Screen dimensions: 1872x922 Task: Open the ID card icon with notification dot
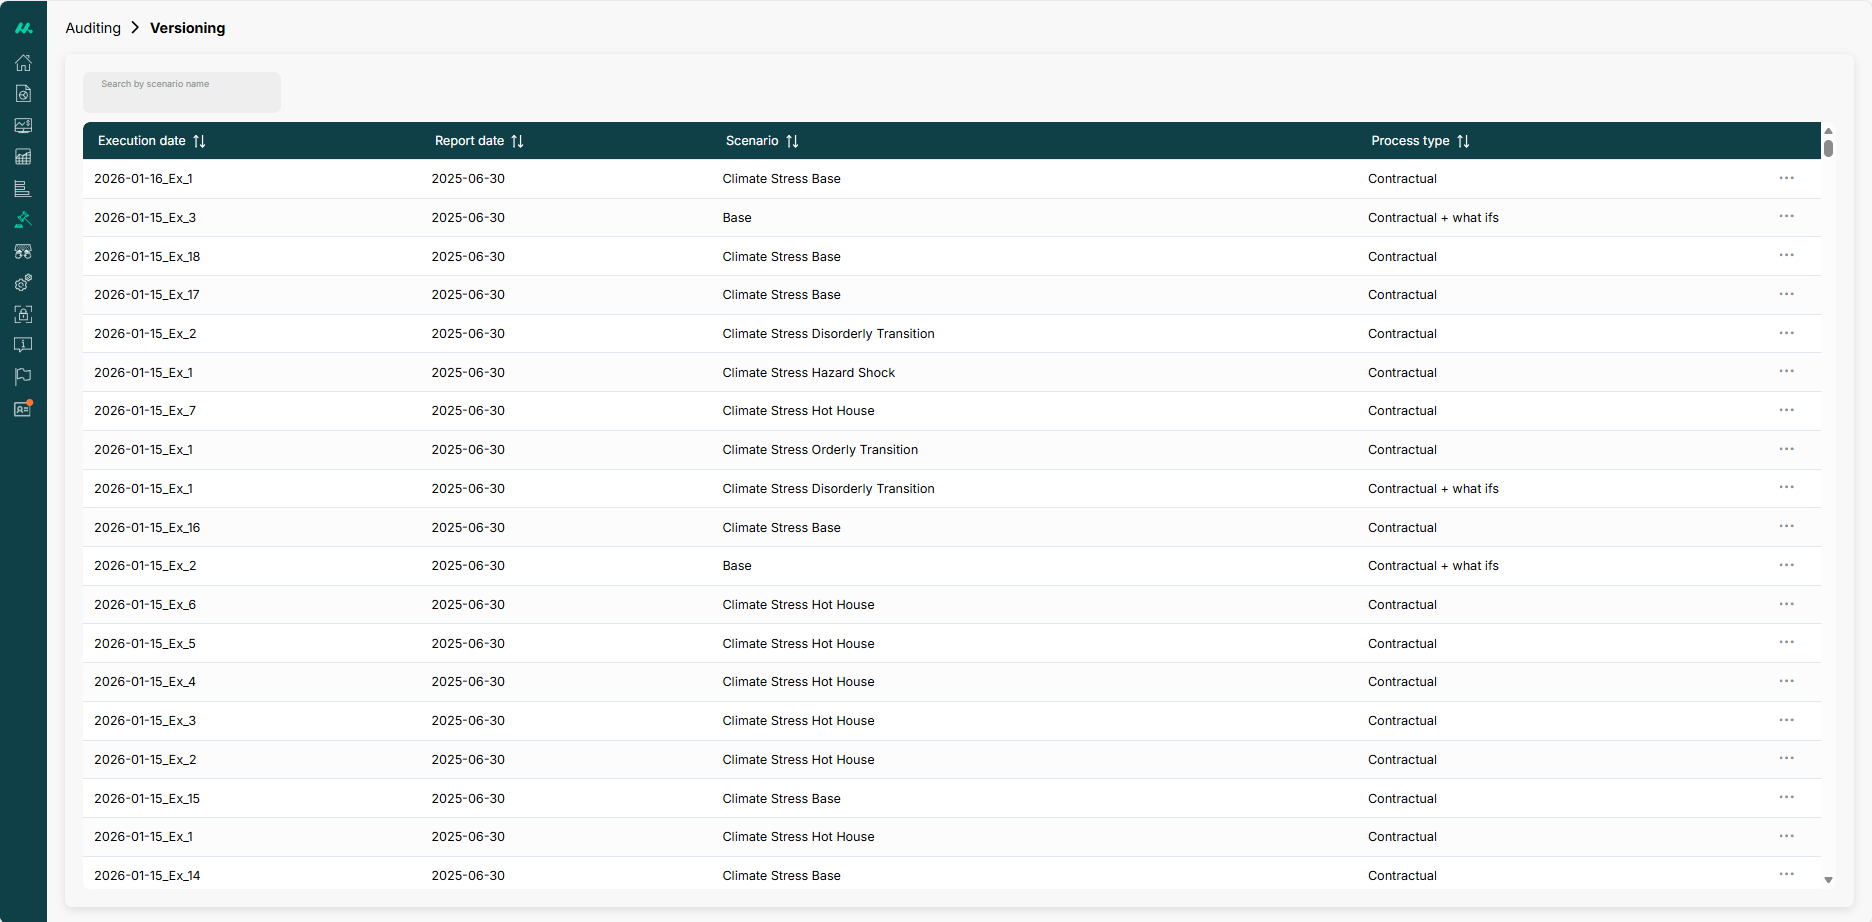23,409
